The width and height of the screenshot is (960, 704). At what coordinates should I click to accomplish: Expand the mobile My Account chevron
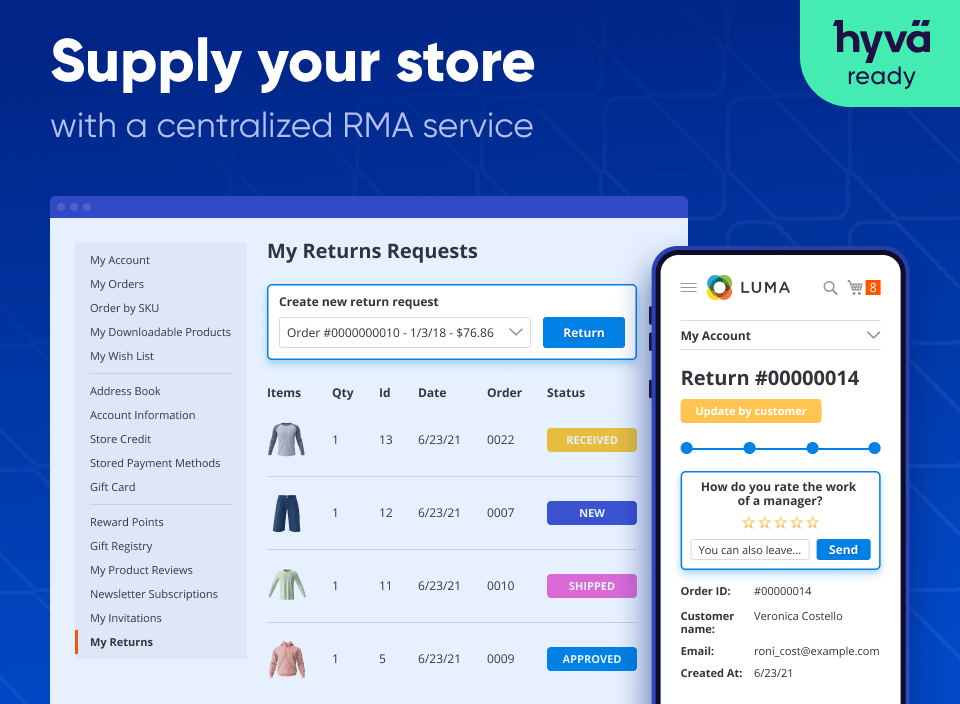[x=873, y=335]
